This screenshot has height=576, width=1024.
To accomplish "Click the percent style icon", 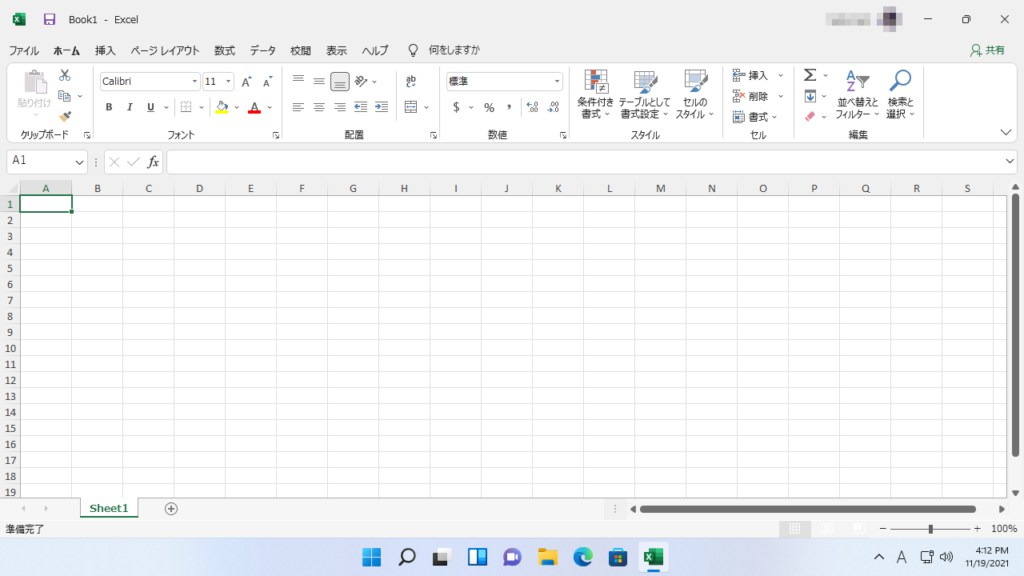I will 489,108.
